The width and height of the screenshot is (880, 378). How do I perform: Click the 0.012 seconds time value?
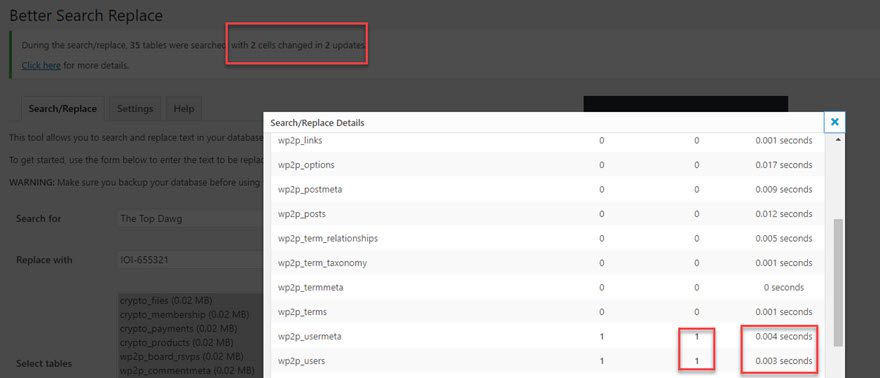783,214
